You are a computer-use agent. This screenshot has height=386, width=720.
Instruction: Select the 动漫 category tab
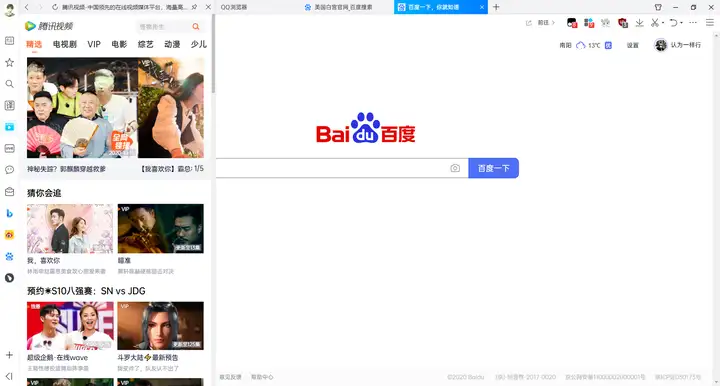tap(172, 45)
